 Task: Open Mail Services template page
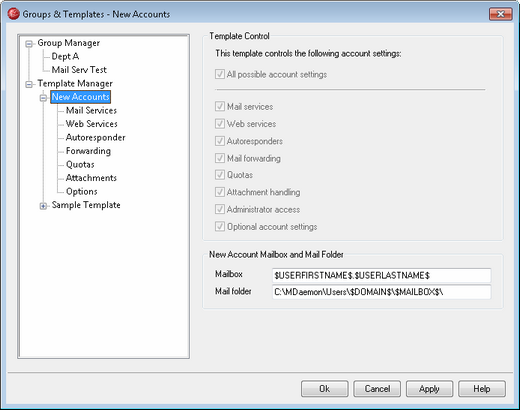(x=91, y=110)
